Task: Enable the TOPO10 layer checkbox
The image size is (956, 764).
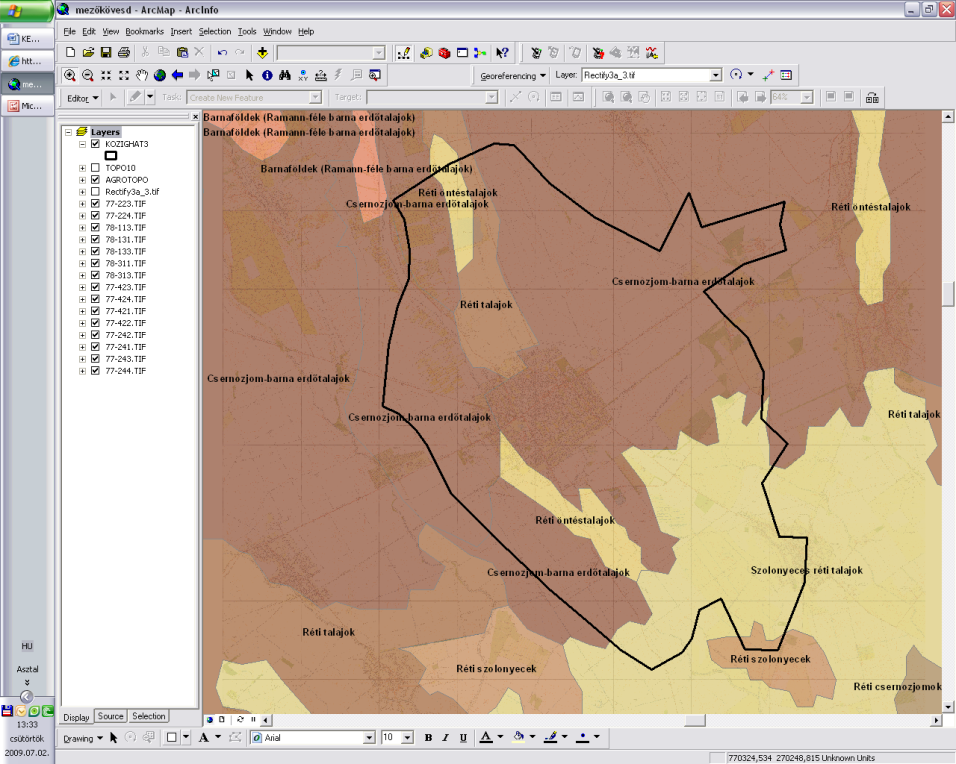Action: (x=95, y=168)
